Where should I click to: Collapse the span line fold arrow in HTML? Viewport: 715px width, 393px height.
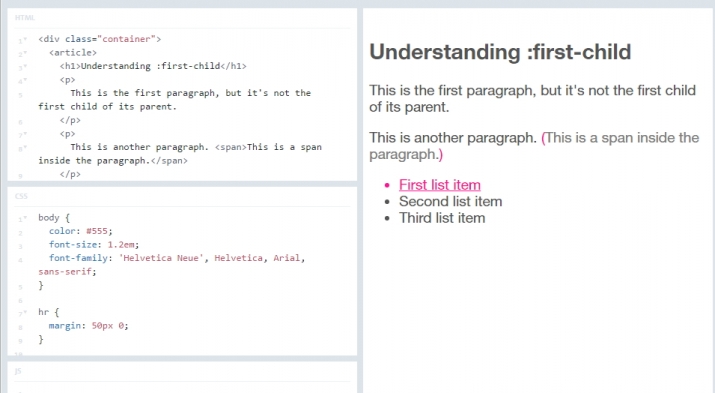26,148
